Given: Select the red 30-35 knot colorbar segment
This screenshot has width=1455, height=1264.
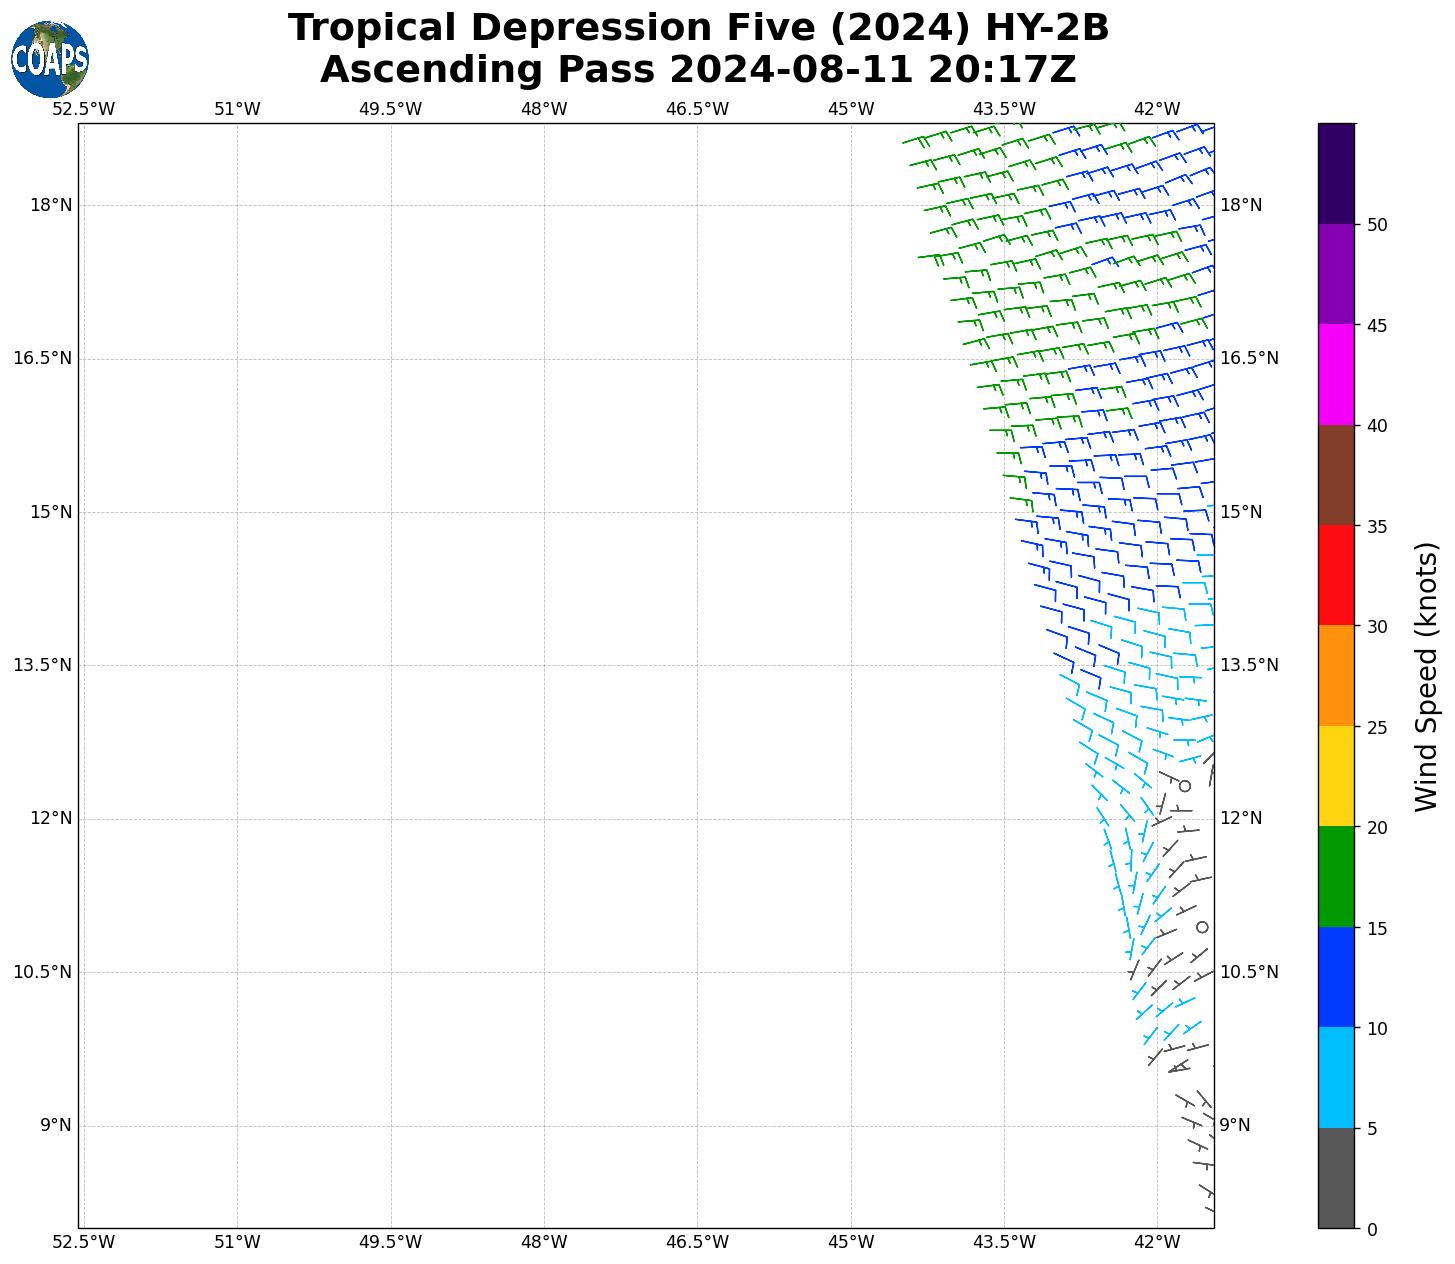Looking at the screenshot, I should coord(1336,575).
